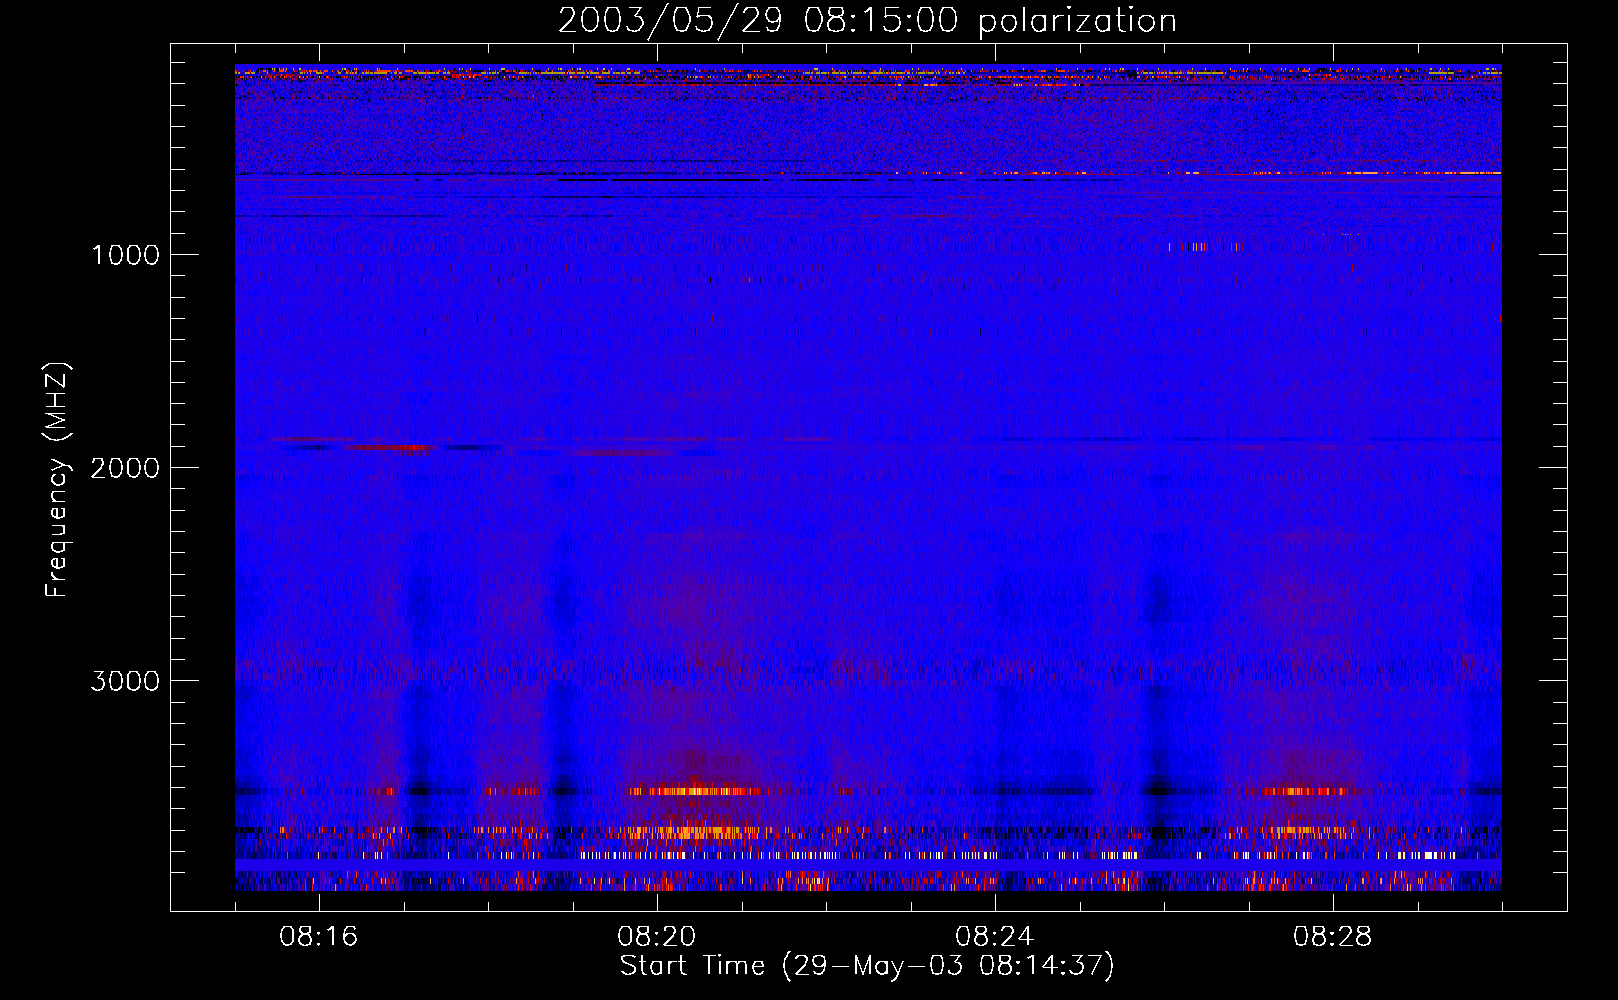Click the 08:16 time tick label
The image size is (1618, 1000).
(319, 937)
